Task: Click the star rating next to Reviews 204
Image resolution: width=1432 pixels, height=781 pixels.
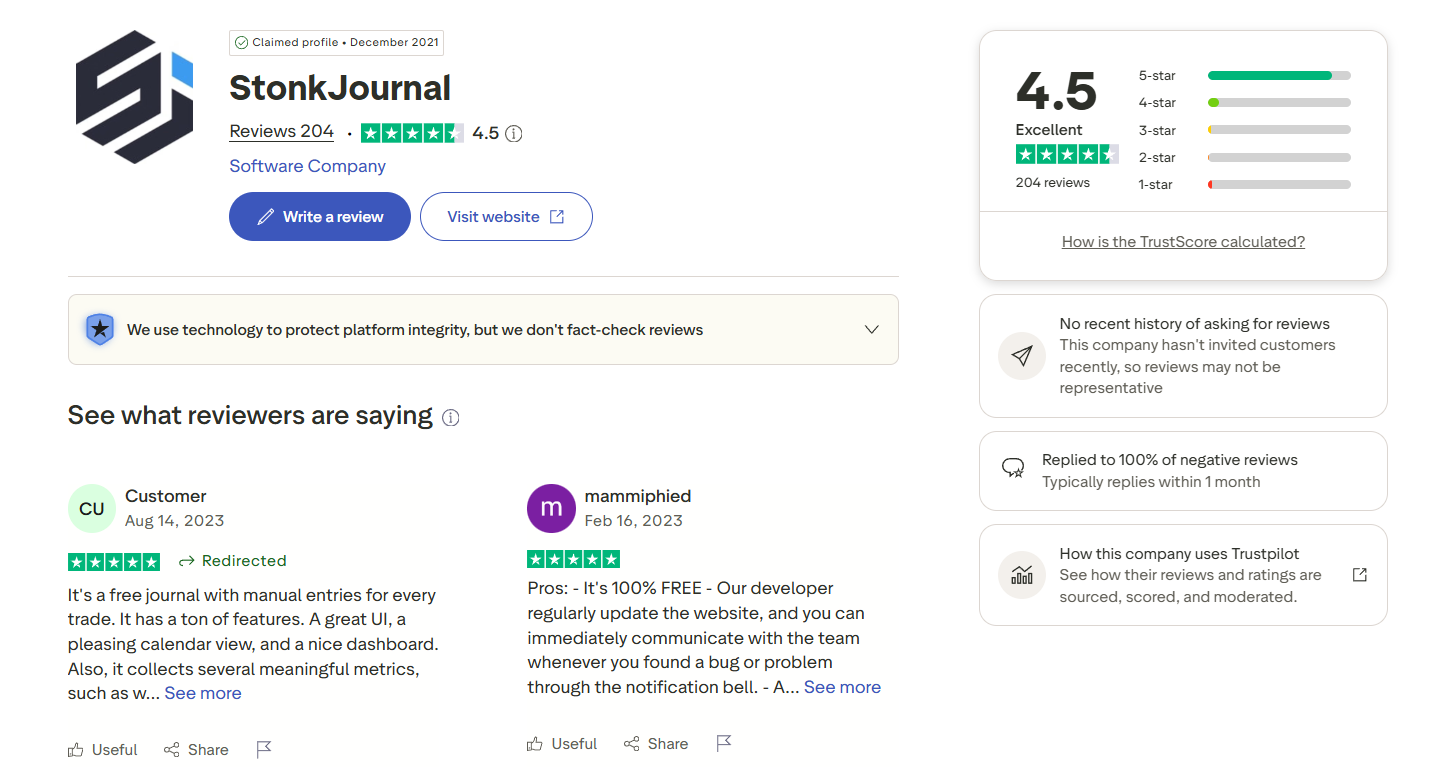Action: point(412,133)
